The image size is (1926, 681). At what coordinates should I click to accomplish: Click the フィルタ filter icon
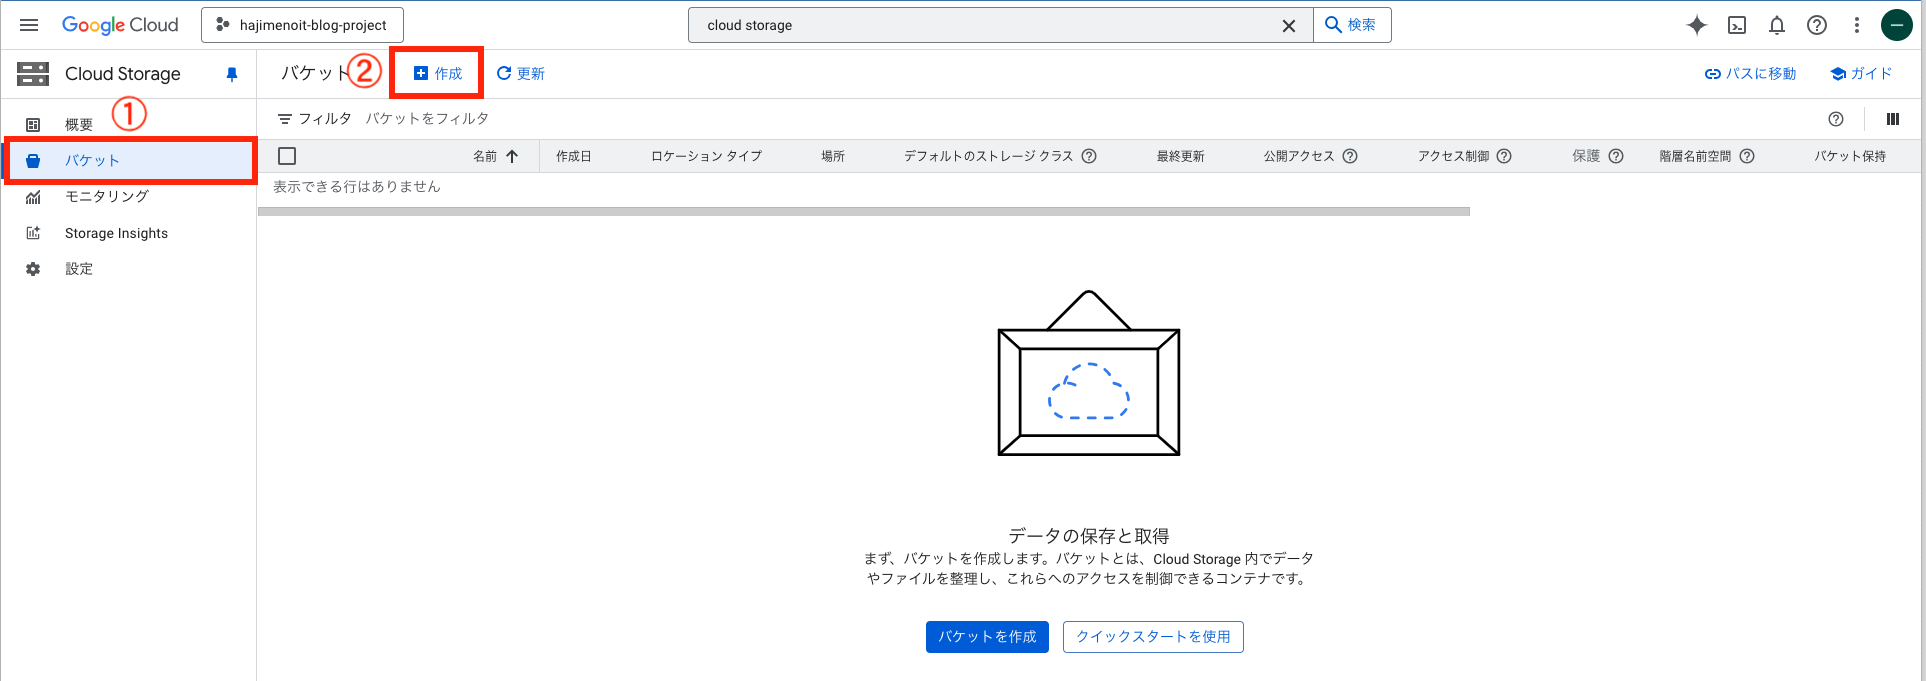(285, 119)
